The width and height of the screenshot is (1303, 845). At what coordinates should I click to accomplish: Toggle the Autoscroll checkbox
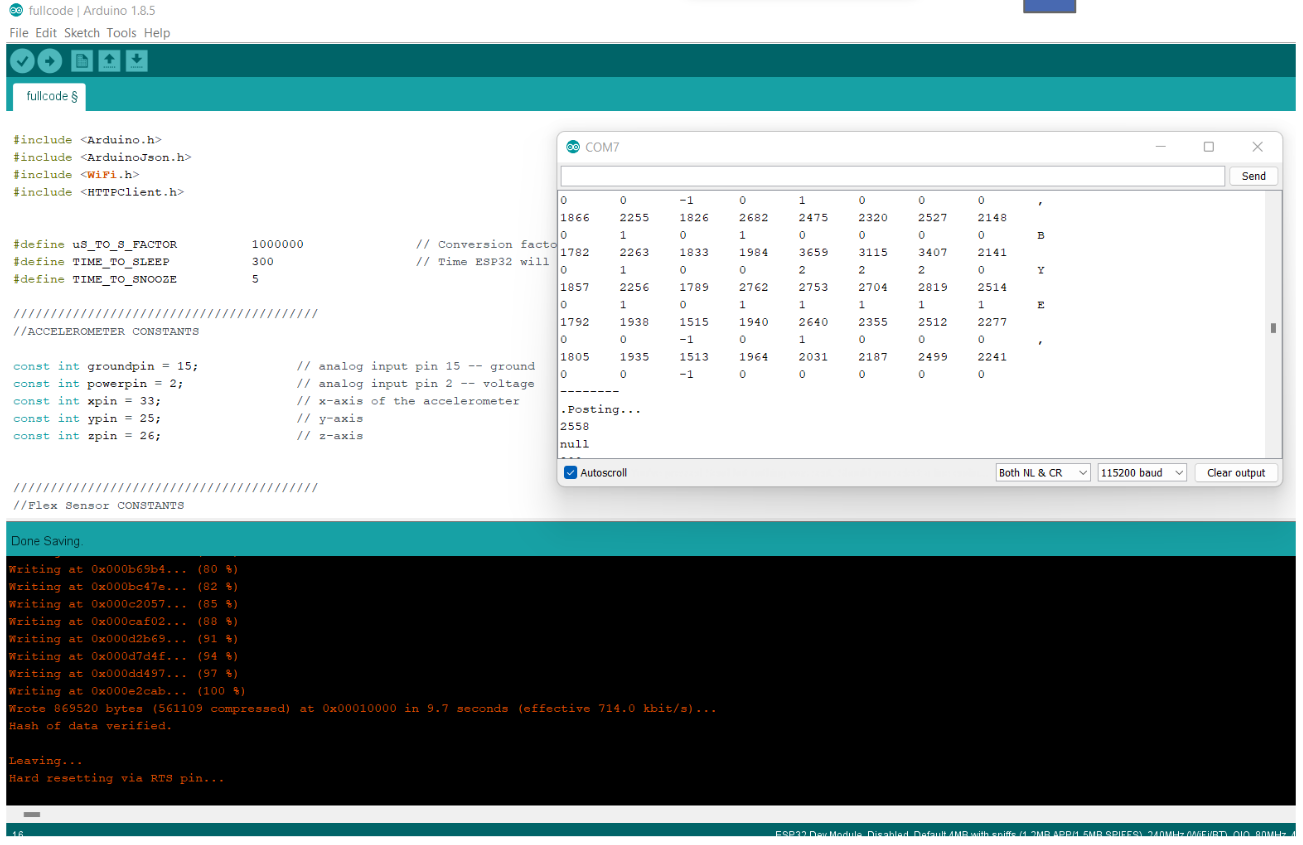(x=571, y=472)
